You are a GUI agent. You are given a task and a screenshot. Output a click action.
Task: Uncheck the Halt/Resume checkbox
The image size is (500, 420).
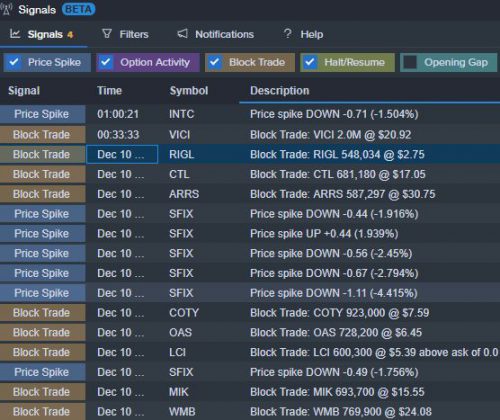[310, 62]
